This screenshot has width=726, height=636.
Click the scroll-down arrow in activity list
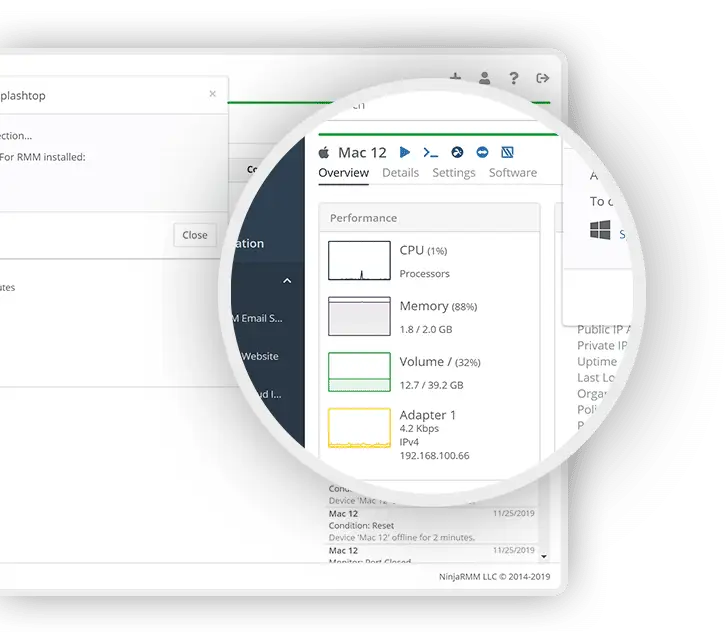(x=544, y=556)
